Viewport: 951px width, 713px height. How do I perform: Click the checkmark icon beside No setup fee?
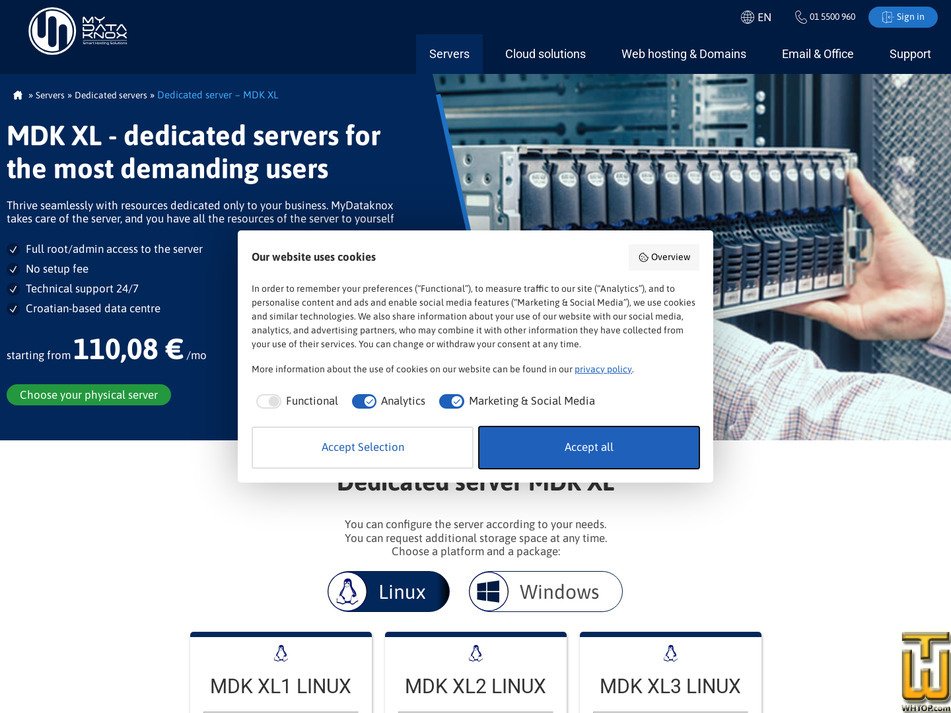pyautogui.click(x=13, y=269)
